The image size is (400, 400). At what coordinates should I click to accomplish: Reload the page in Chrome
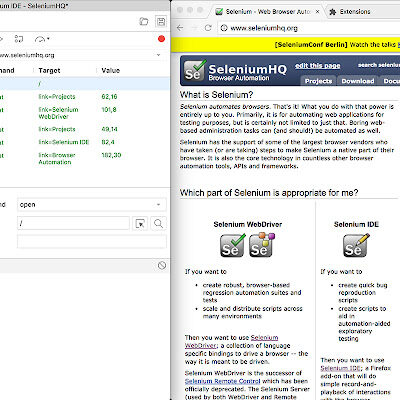pos(208,28)
